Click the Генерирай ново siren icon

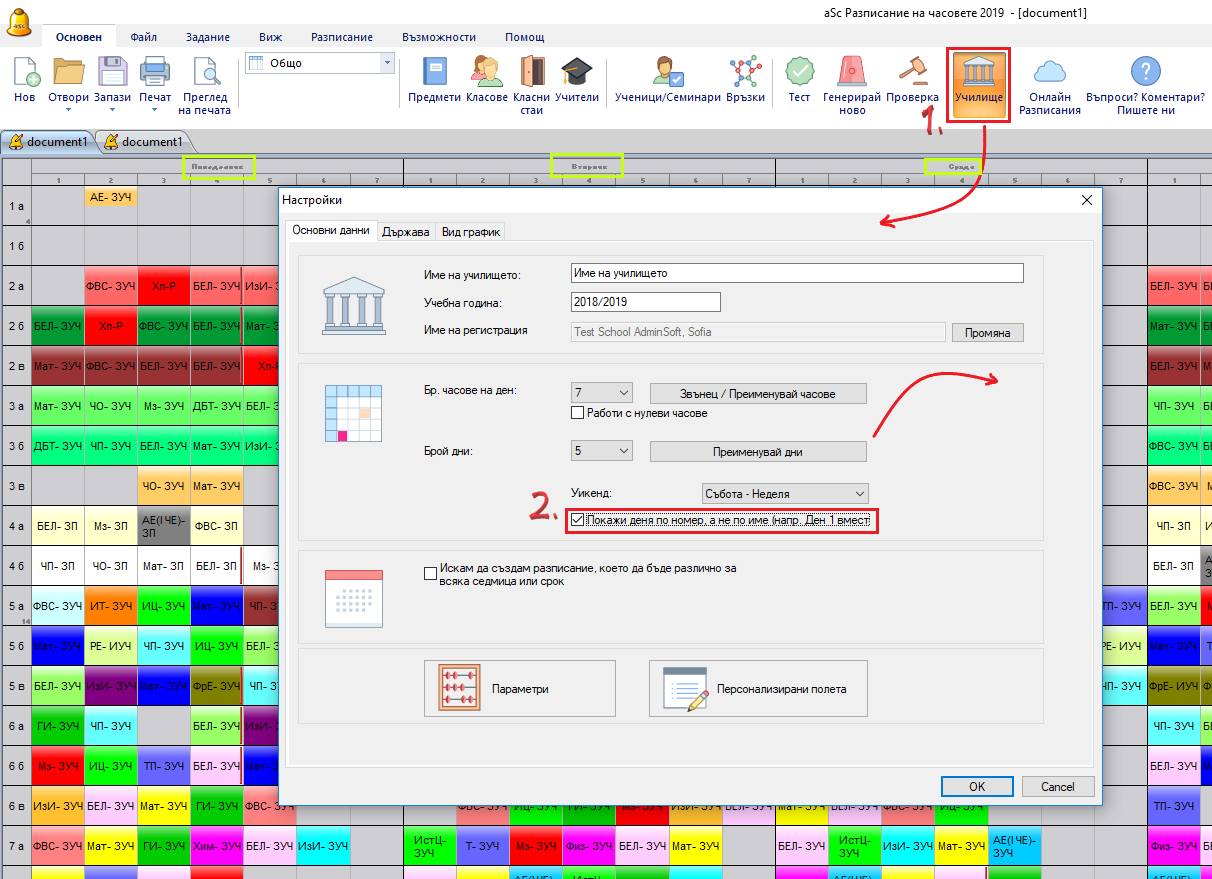tap(851, 73)
